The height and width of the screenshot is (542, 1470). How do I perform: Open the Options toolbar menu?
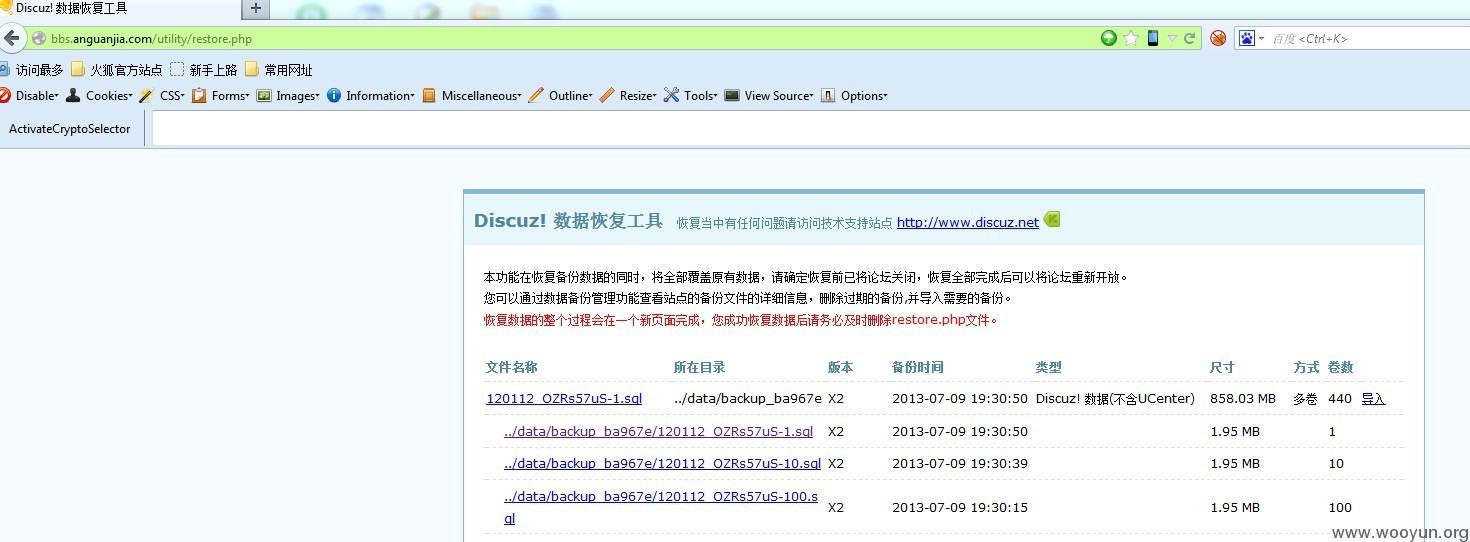pyautogui.click(x=855, y=96)
